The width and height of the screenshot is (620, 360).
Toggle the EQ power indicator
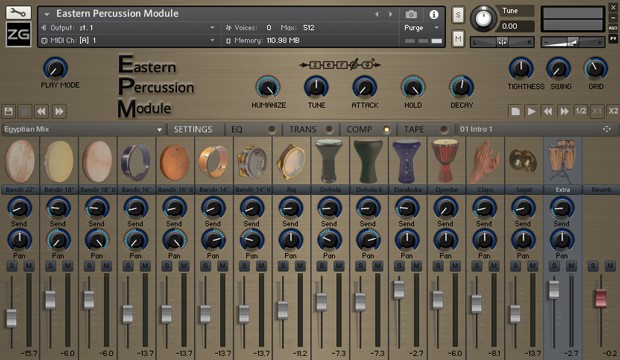[x=272, y=129]
